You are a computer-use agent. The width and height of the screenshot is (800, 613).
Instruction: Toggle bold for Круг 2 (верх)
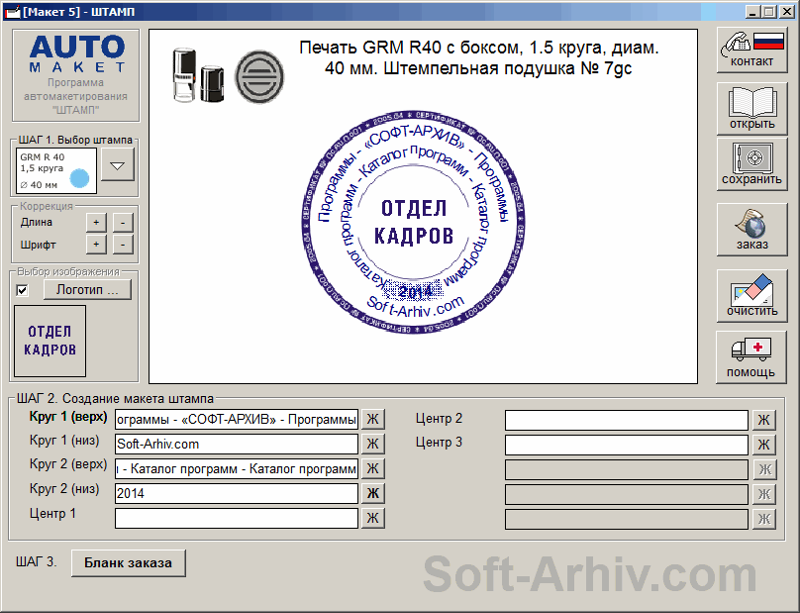click(373, 468)
